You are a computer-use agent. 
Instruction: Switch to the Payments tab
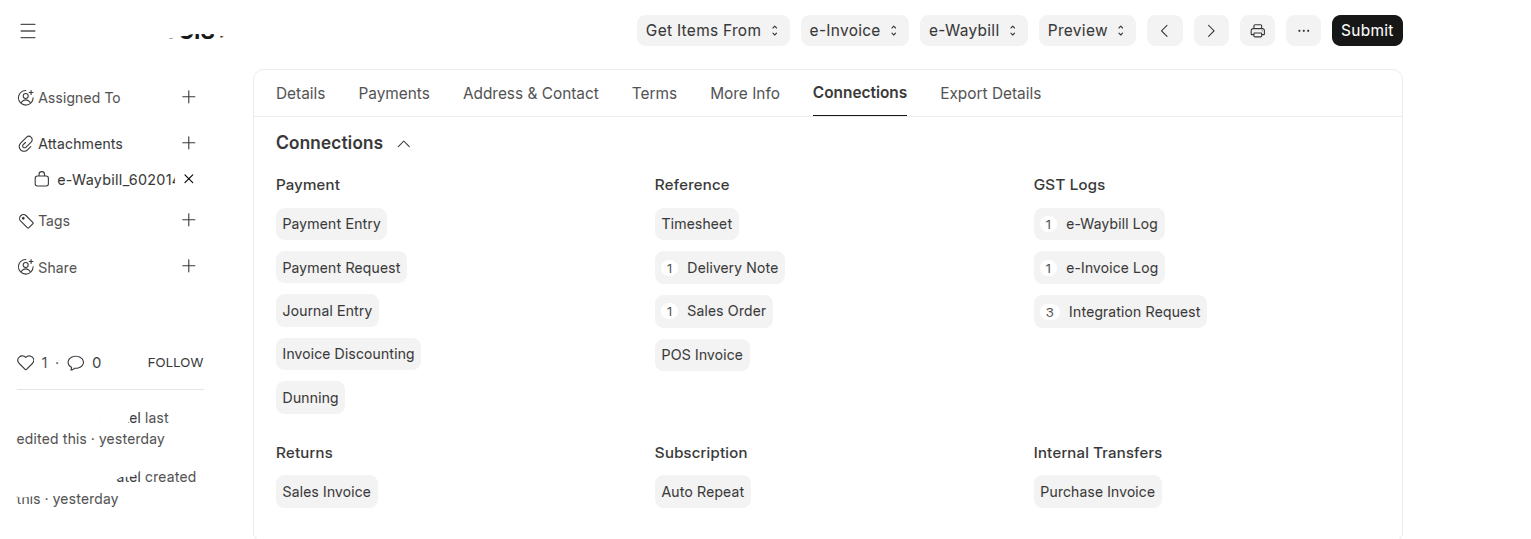(x=394, y=93)
